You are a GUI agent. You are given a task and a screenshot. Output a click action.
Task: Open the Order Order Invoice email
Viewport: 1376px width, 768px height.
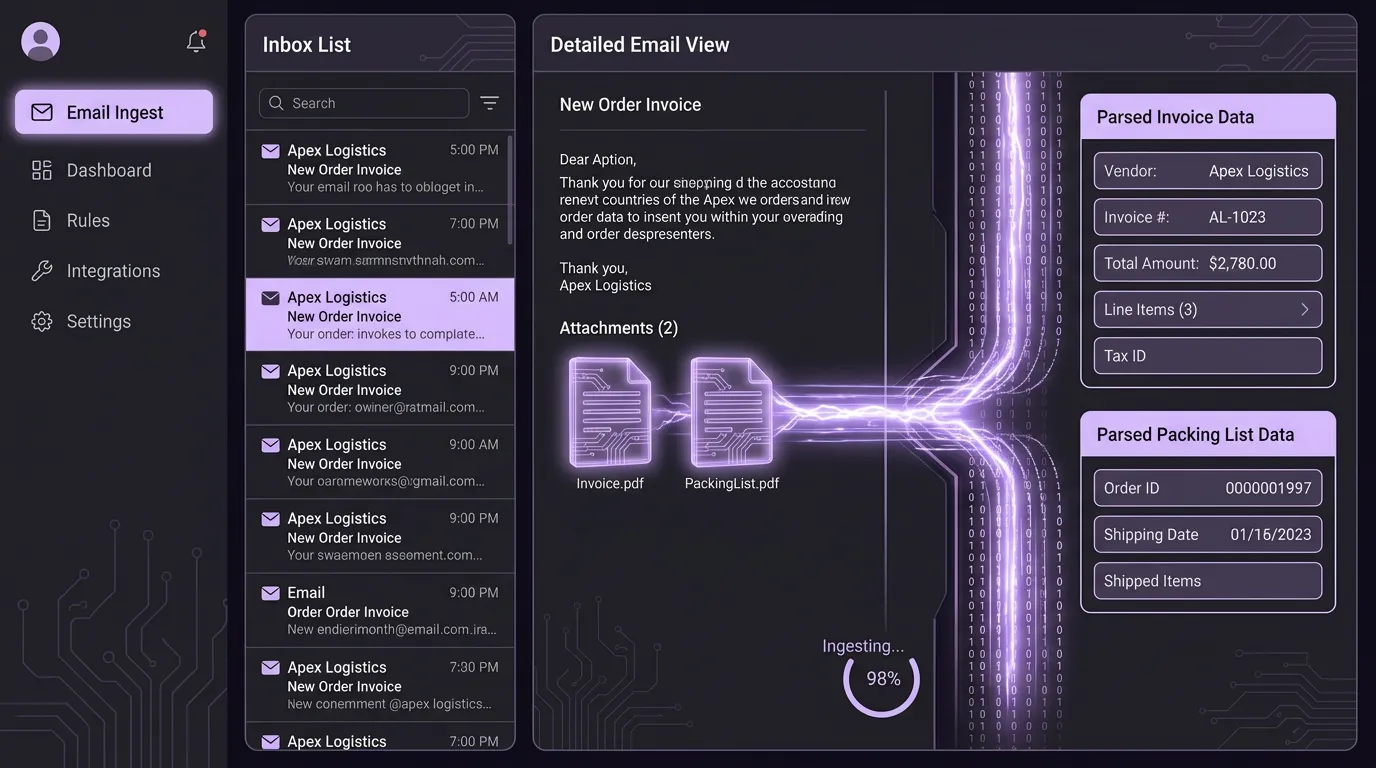(x=379, y=610)
